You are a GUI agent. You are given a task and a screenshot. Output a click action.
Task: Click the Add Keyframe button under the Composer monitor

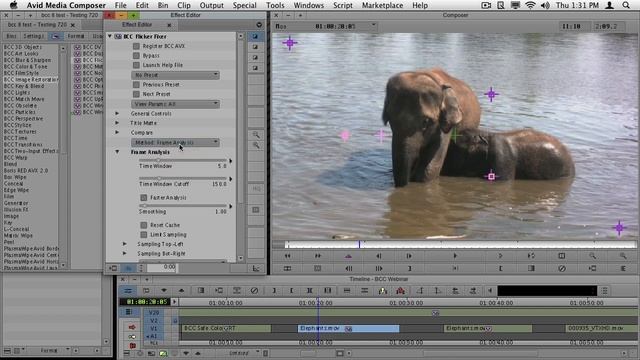348,256
